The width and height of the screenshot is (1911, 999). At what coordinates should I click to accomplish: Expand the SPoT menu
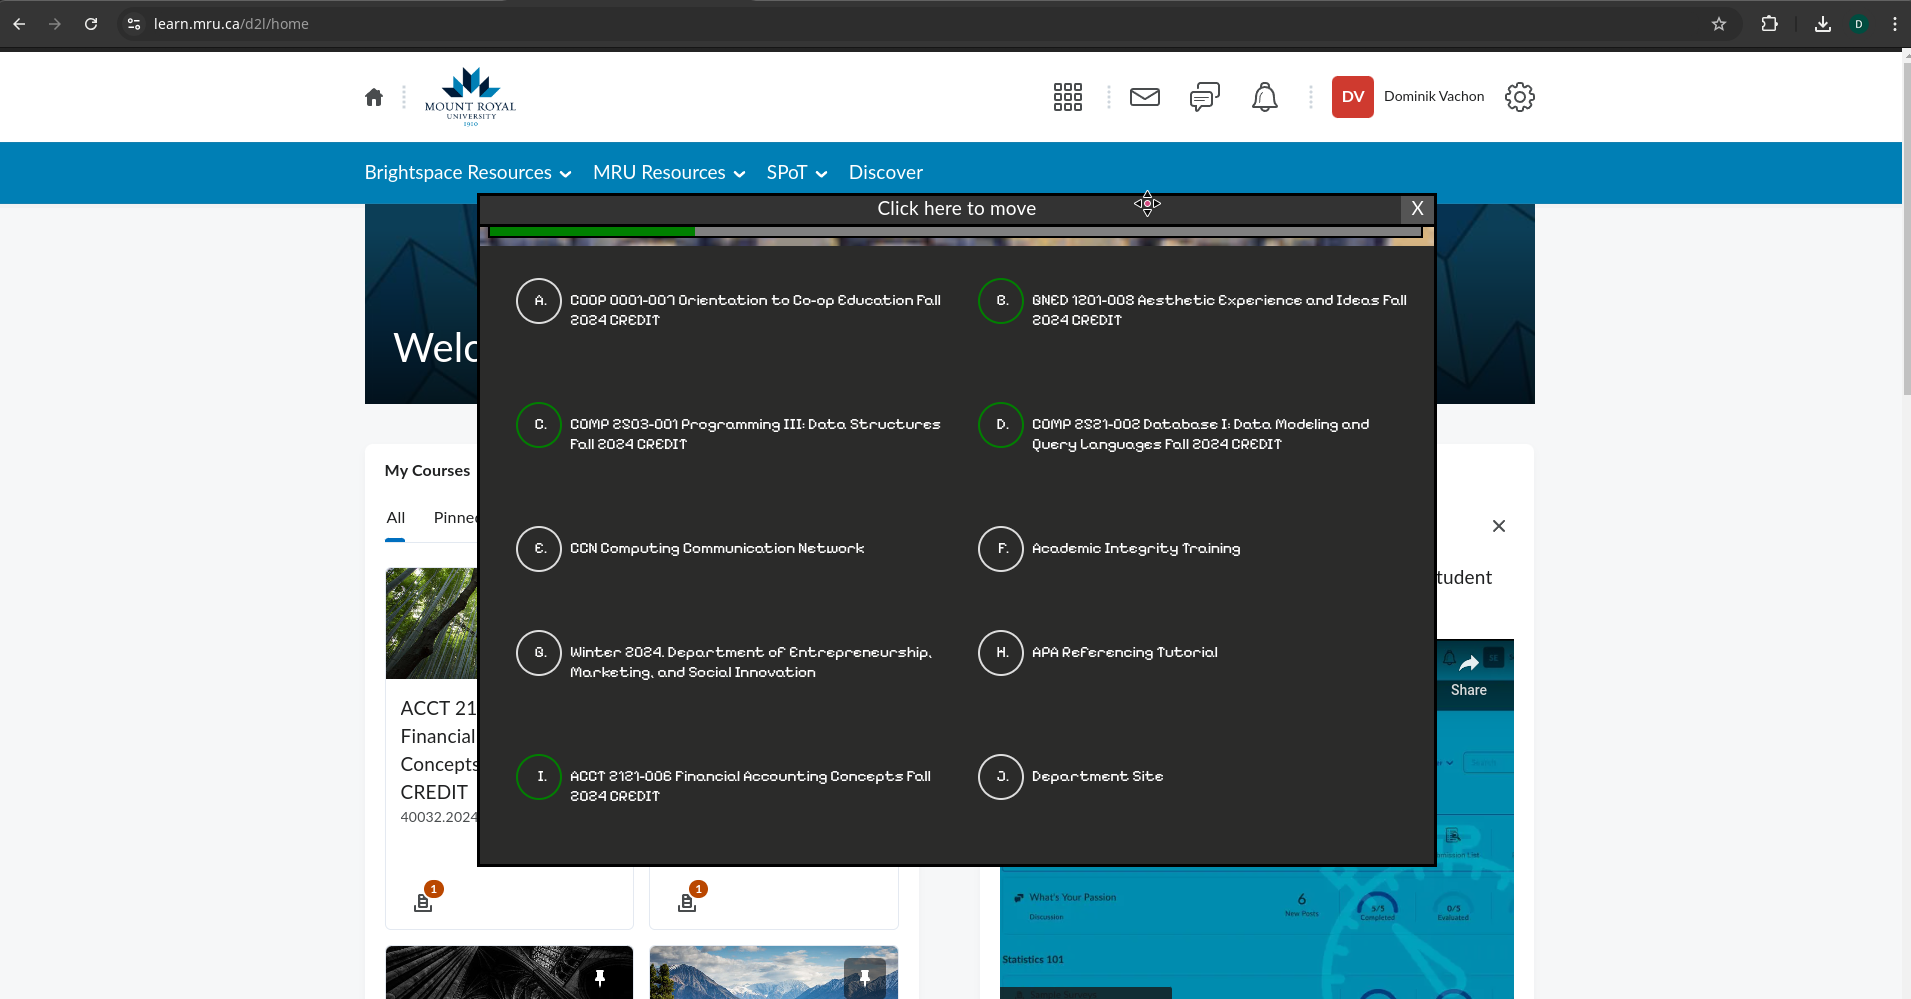pyautogui.click(x=797, y=173)
